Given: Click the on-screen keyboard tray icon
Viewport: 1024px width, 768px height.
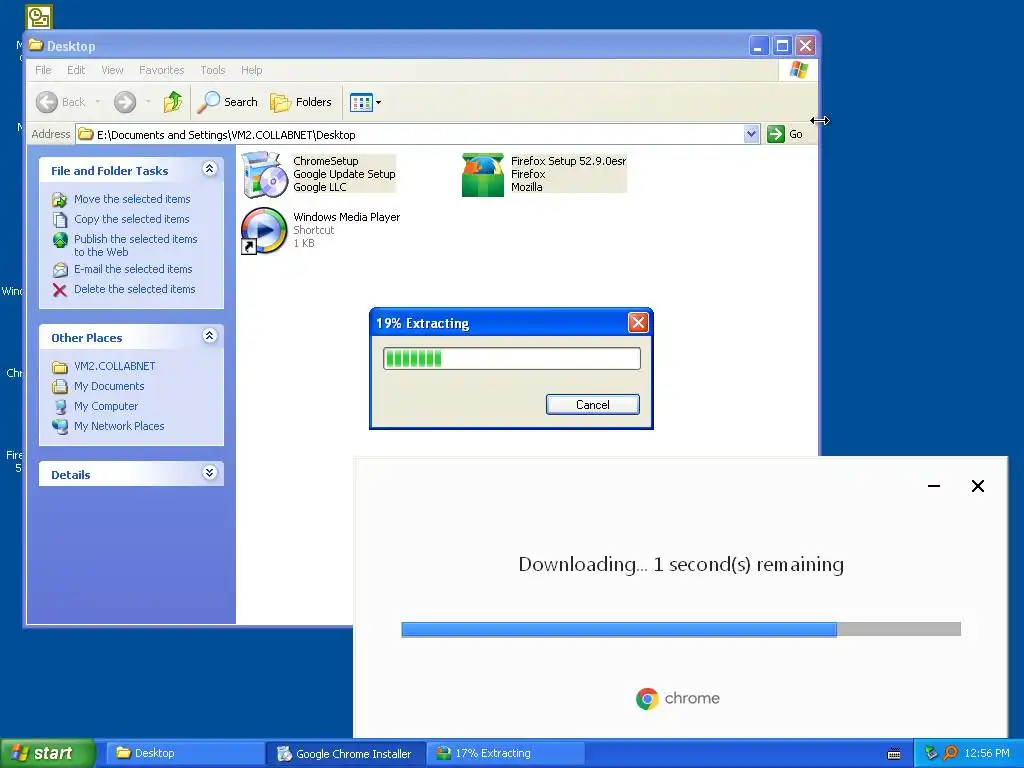Looking at the screenshot, I should point(894,754).
